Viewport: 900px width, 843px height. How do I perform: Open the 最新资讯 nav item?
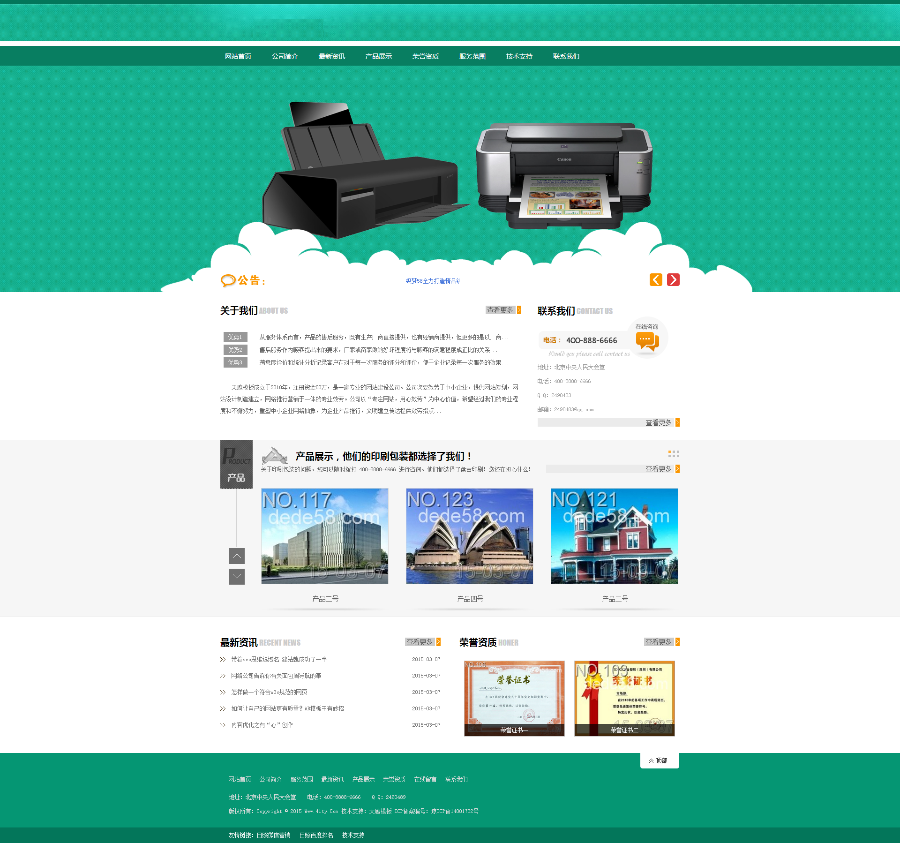click(332, 56)
